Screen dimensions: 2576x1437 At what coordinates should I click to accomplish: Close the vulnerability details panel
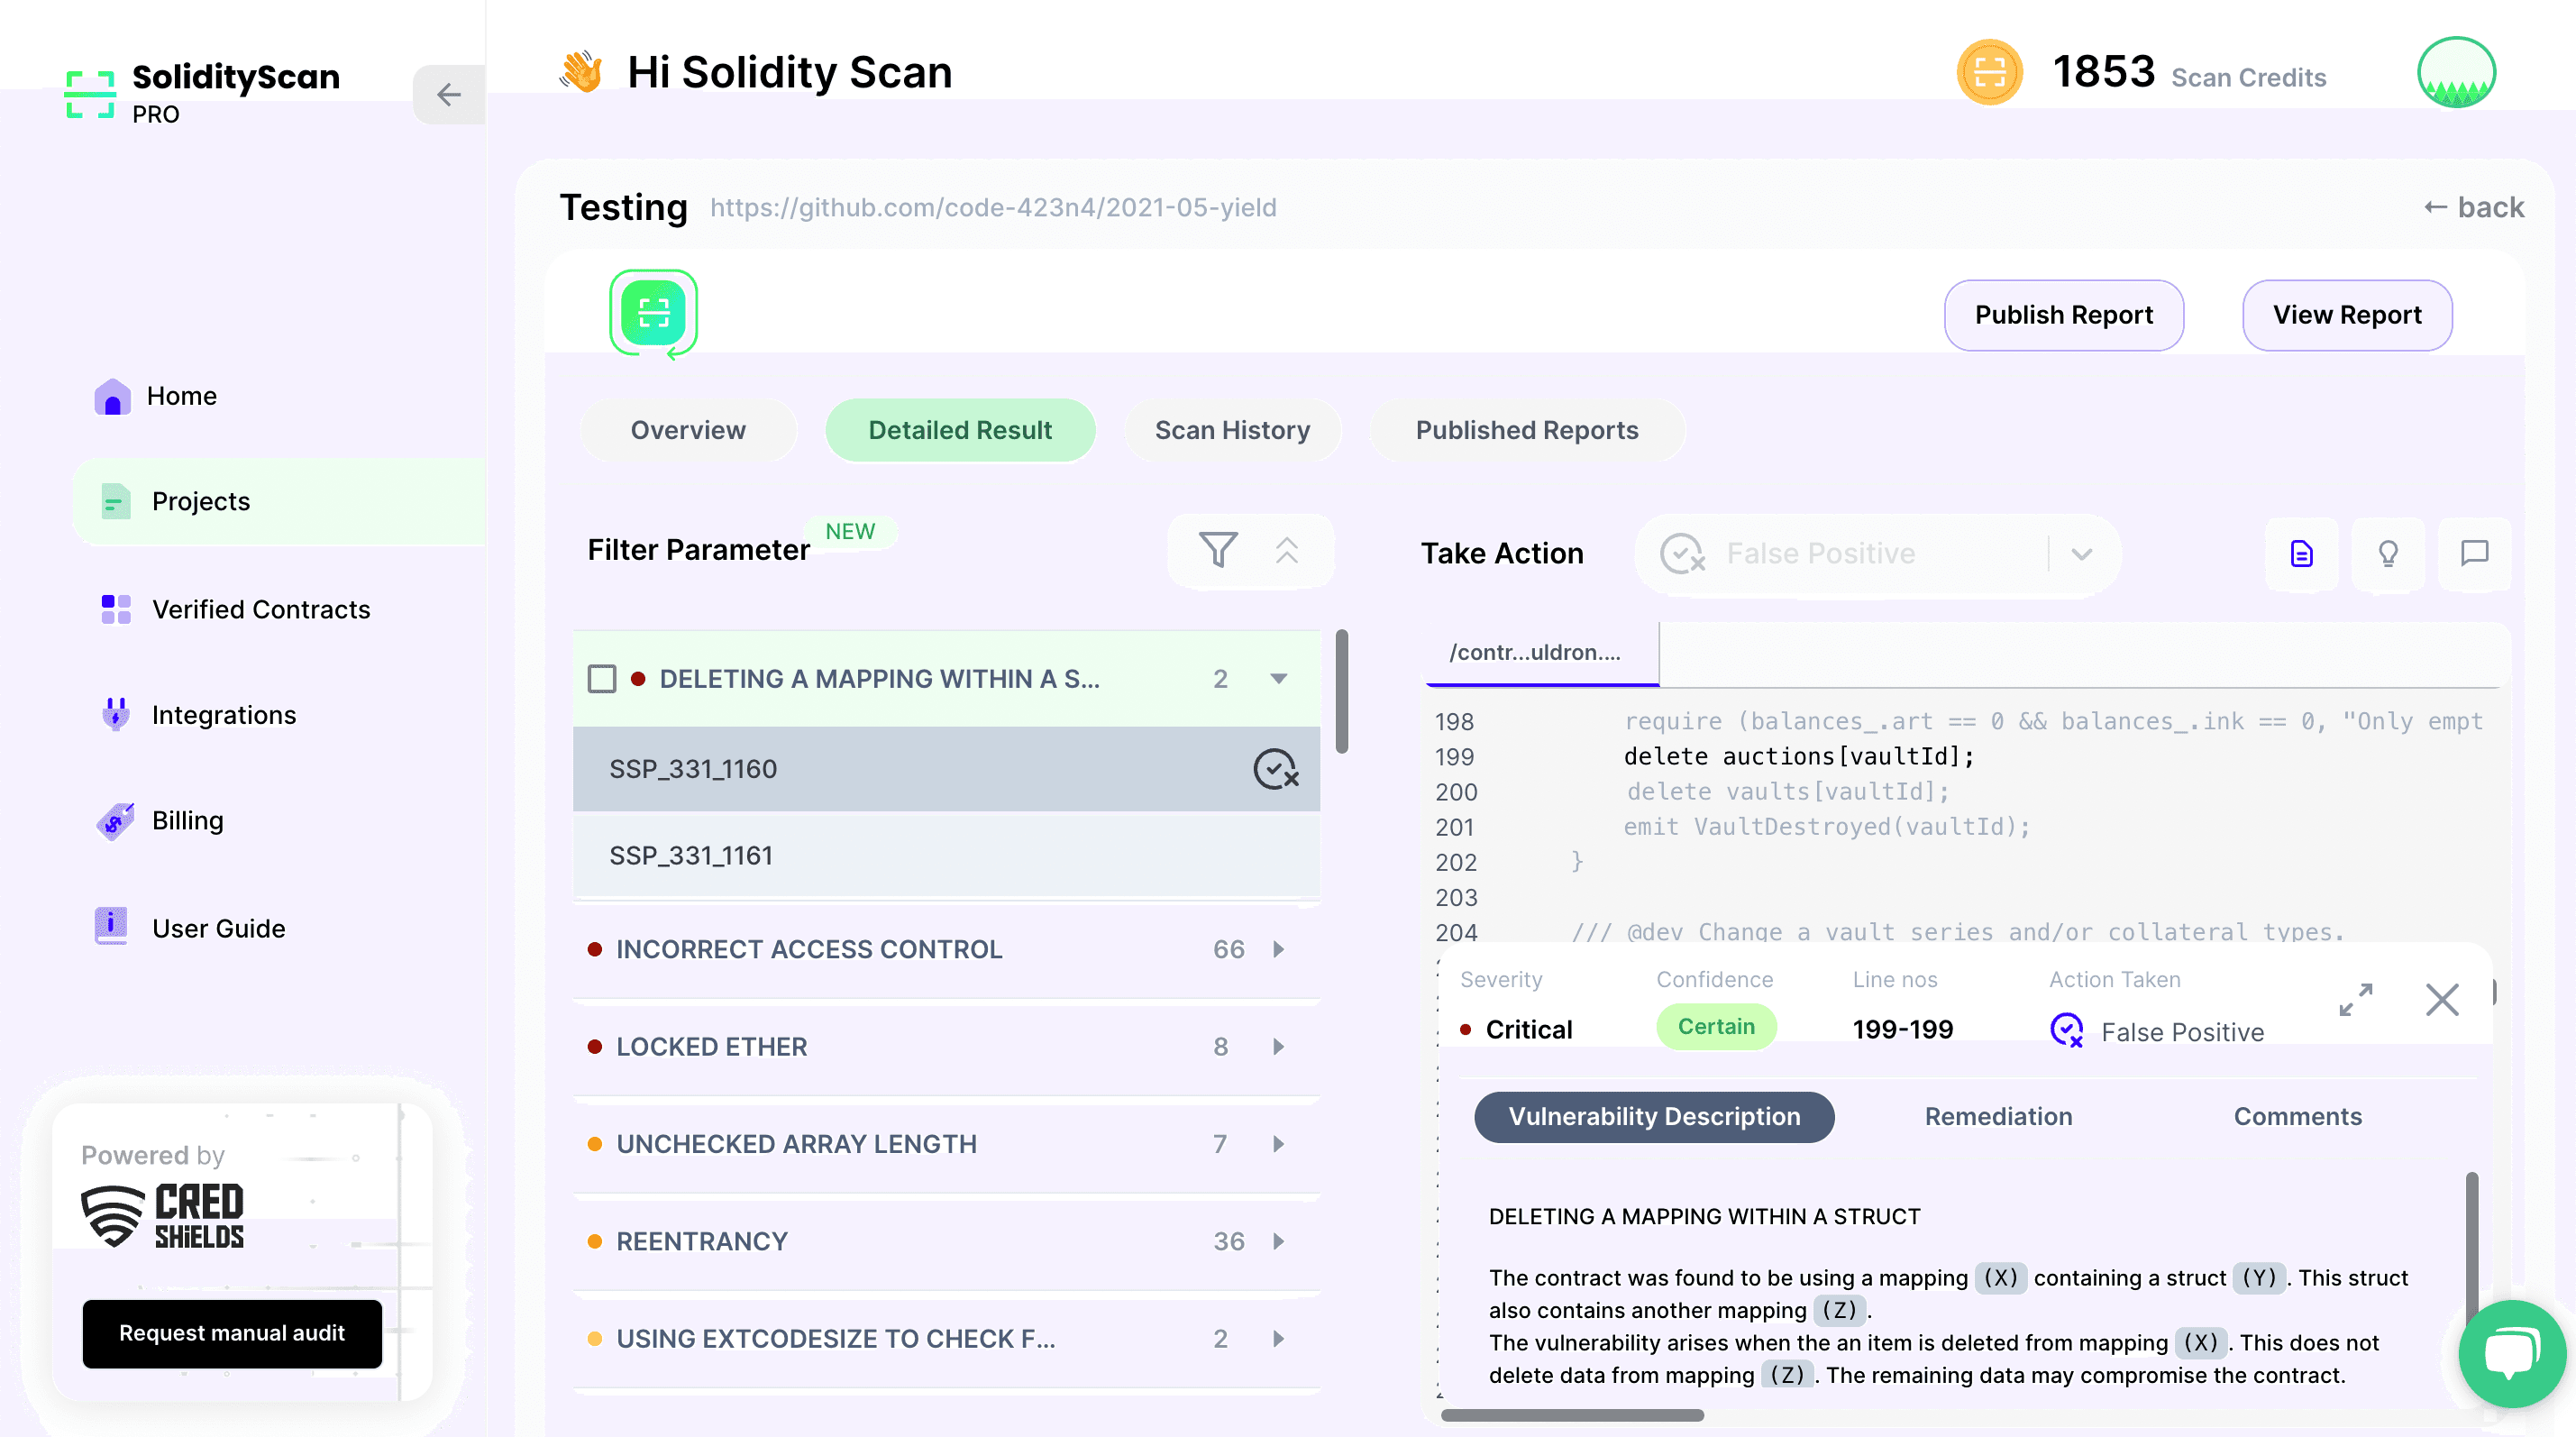2442,999
